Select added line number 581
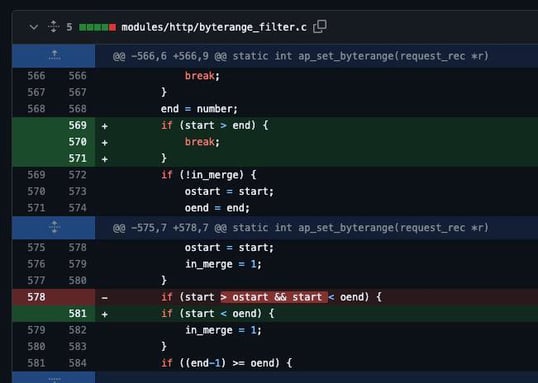 click(x=77, y=313)
